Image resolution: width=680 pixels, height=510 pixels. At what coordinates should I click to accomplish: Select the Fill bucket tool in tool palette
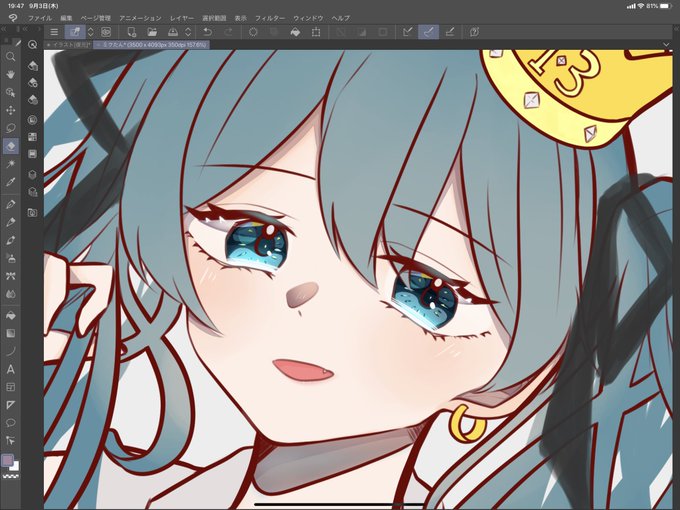pyautogui.click(x=11, y=316)
